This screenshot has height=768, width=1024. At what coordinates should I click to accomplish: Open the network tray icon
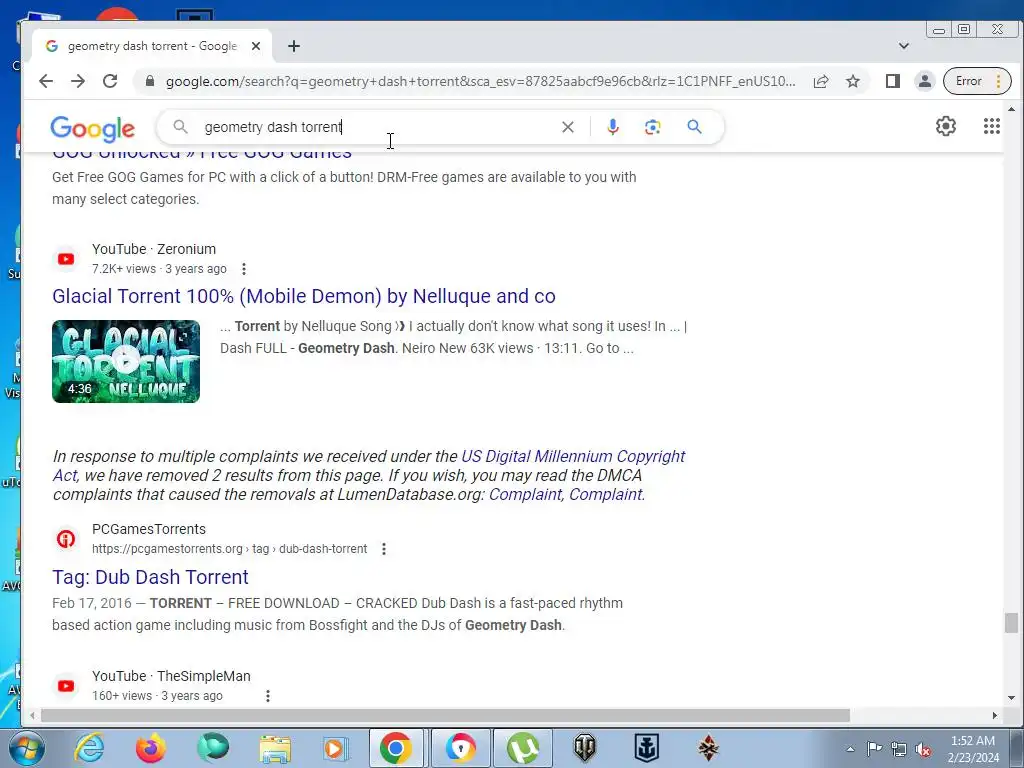pyautogui.click(x=899, y=749)
